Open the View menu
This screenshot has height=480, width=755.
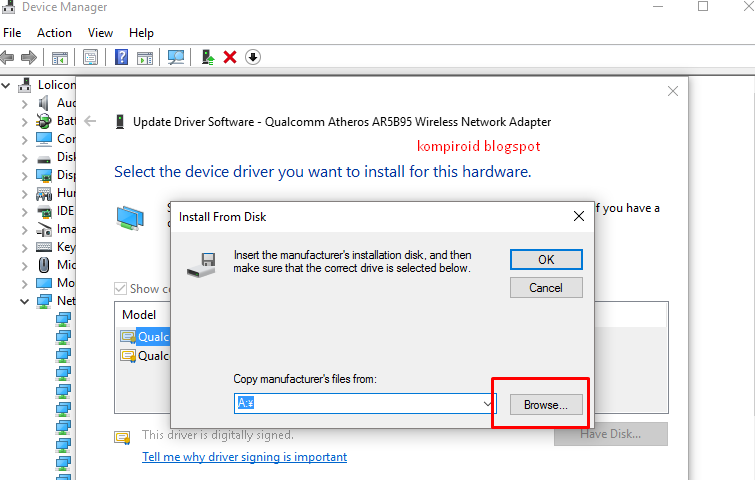pyautogui.click(x=100, y=33)
